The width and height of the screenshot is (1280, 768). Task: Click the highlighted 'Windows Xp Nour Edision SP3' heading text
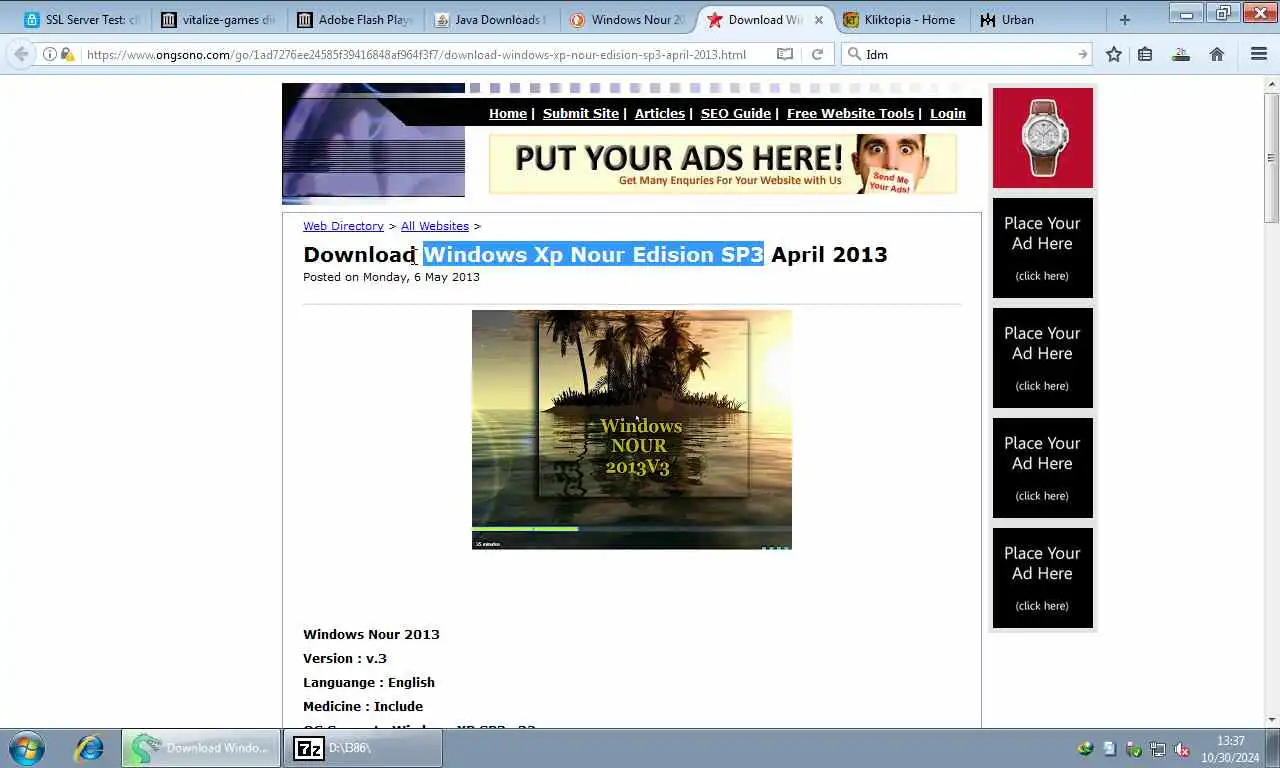[593, 254]
